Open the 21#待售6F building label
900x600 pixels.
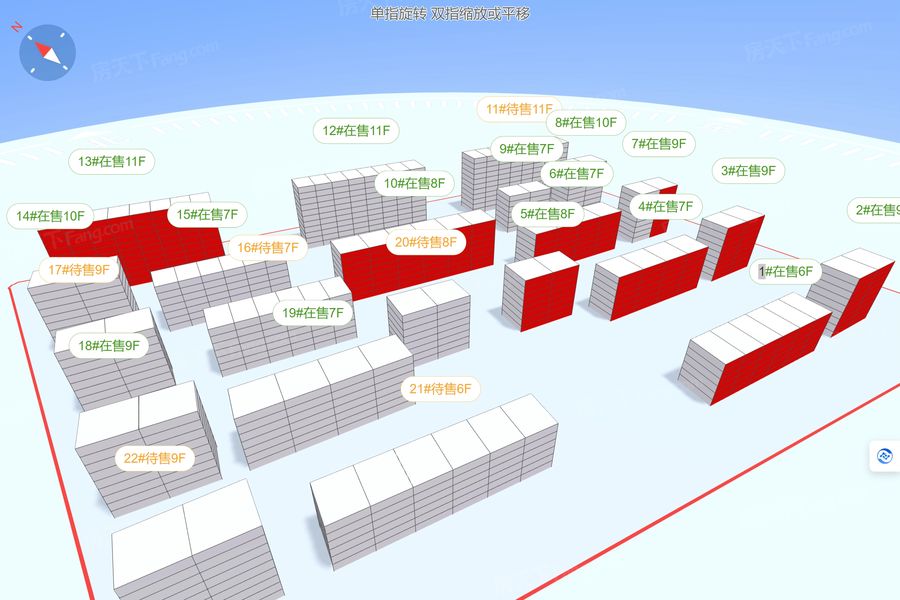440,388
